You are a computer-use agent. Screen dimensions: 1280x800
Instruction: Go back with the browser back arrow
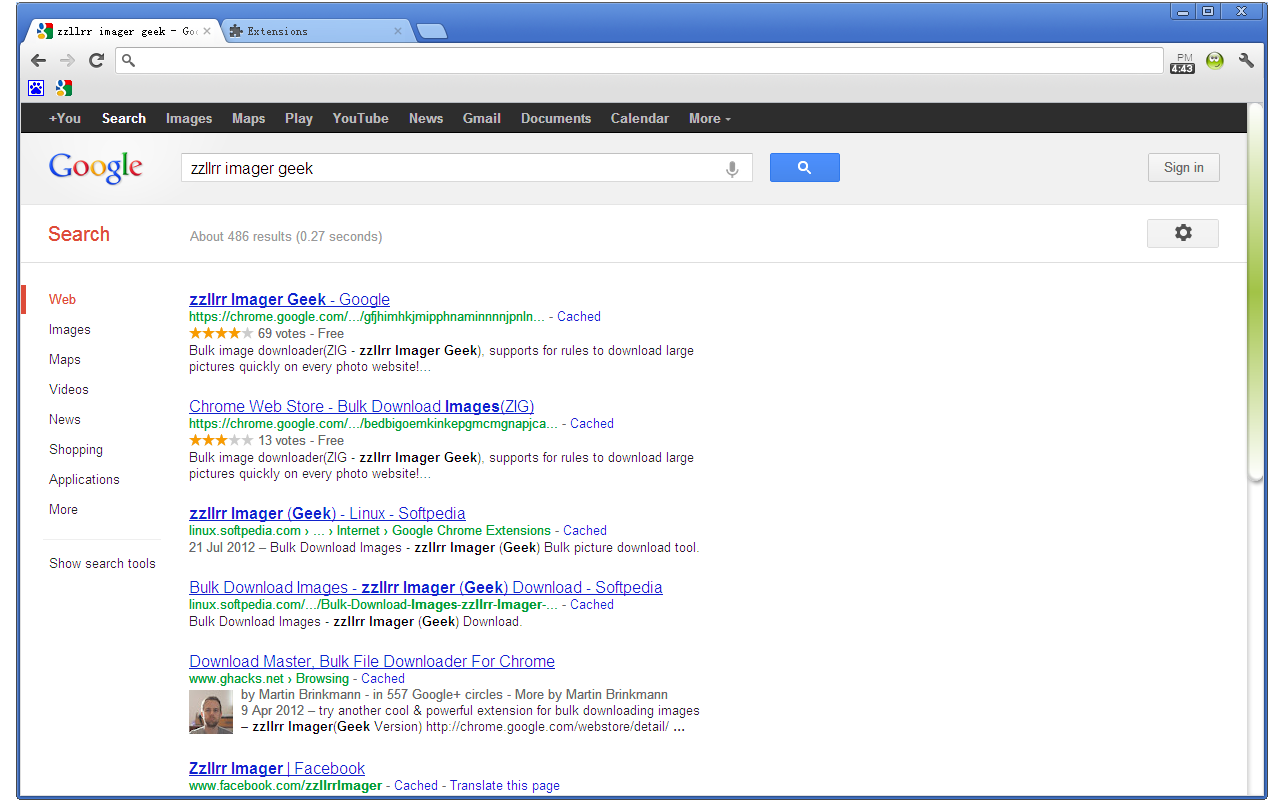tap(38, 60)
